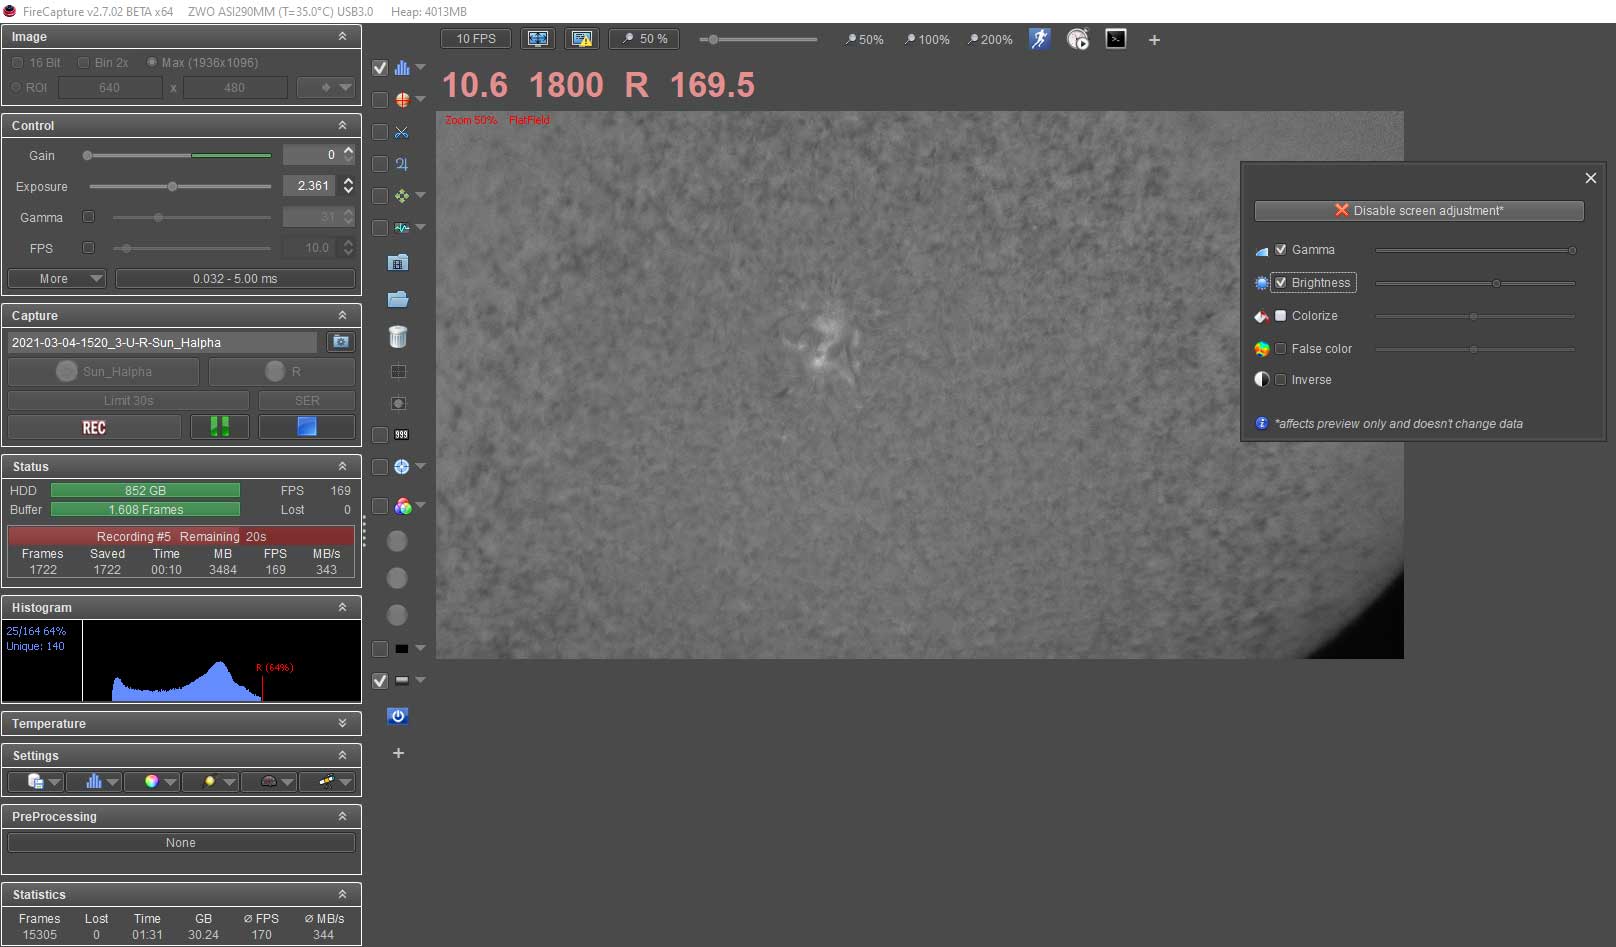Image resolution: width=1616 pixels, height=947 pixels.
Task: Toggle the FPS limit checkbox
Action: pyautogui.click(x=88, y=248)
